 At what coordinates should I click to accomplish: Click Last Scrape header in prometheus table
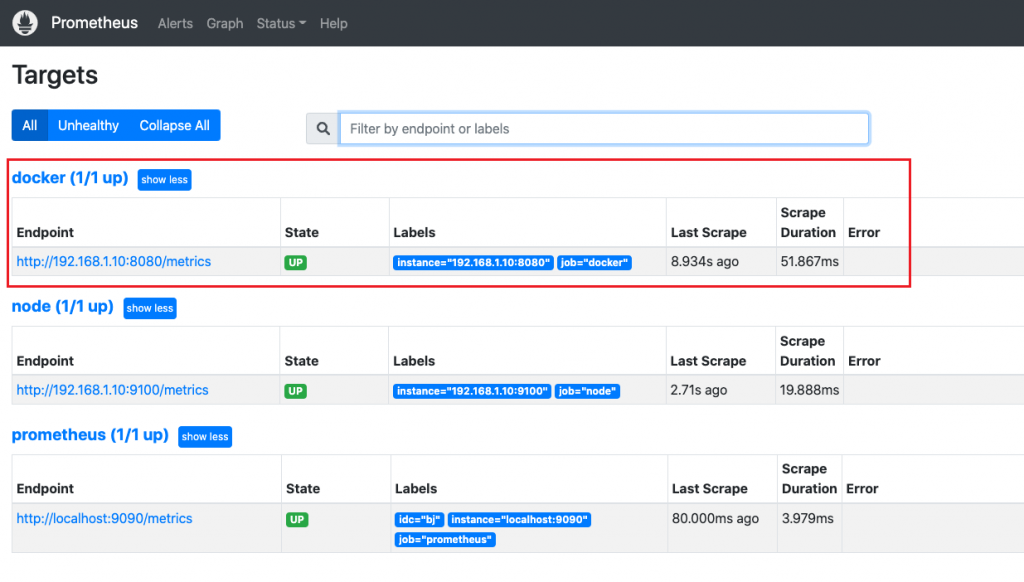pyautogui.click(x=709, y=489)
